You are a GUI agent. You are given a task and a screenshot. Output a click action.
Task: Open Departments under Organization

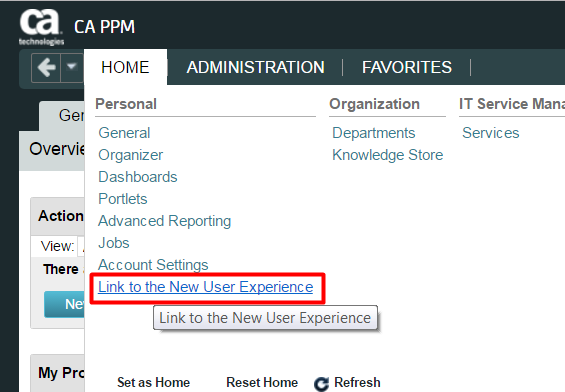[374, 133]
